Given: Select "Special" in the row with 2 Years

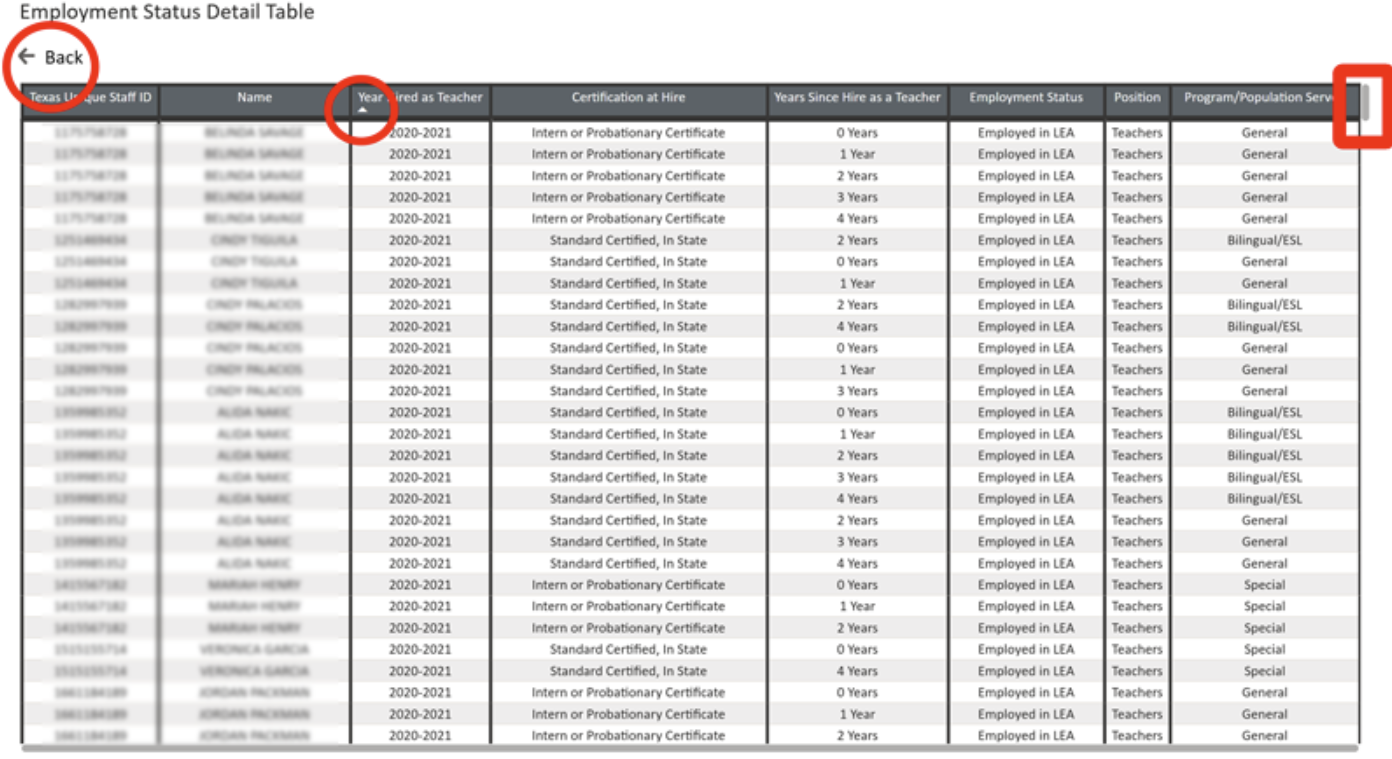Looking at the screenshot, I should point(1265,628).
